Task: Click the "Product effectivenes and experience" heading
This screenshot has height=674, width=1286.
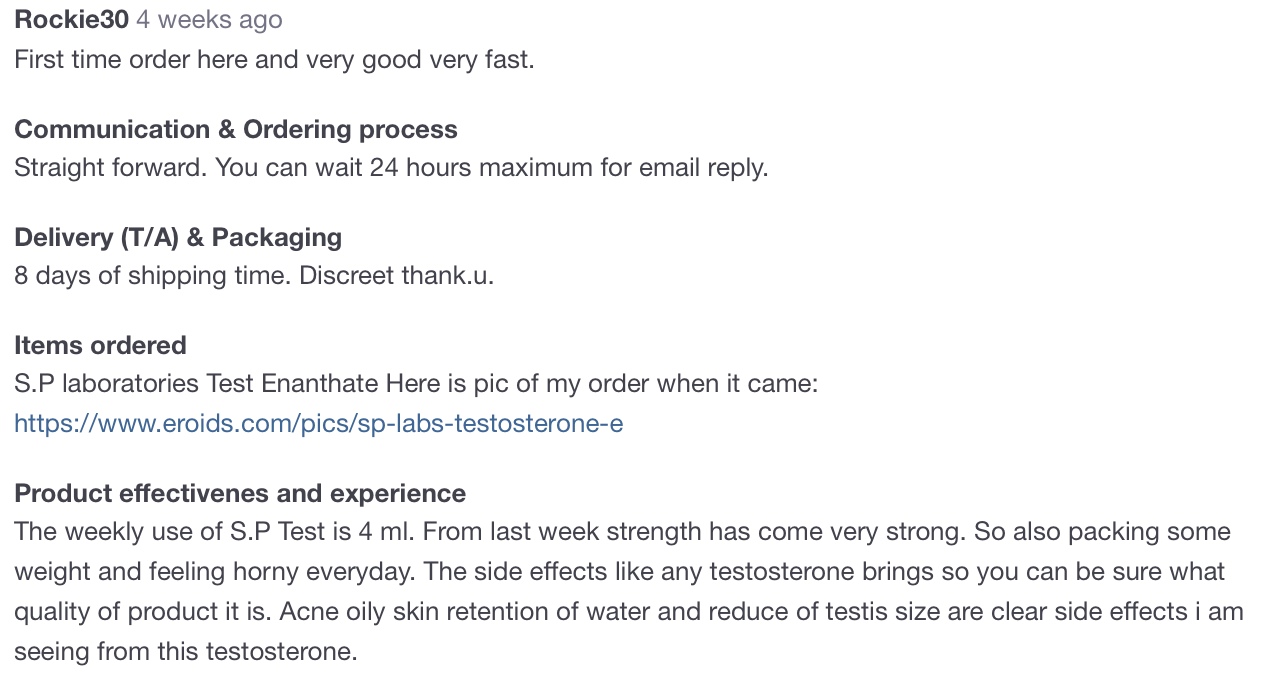Action: pos(240,494)
